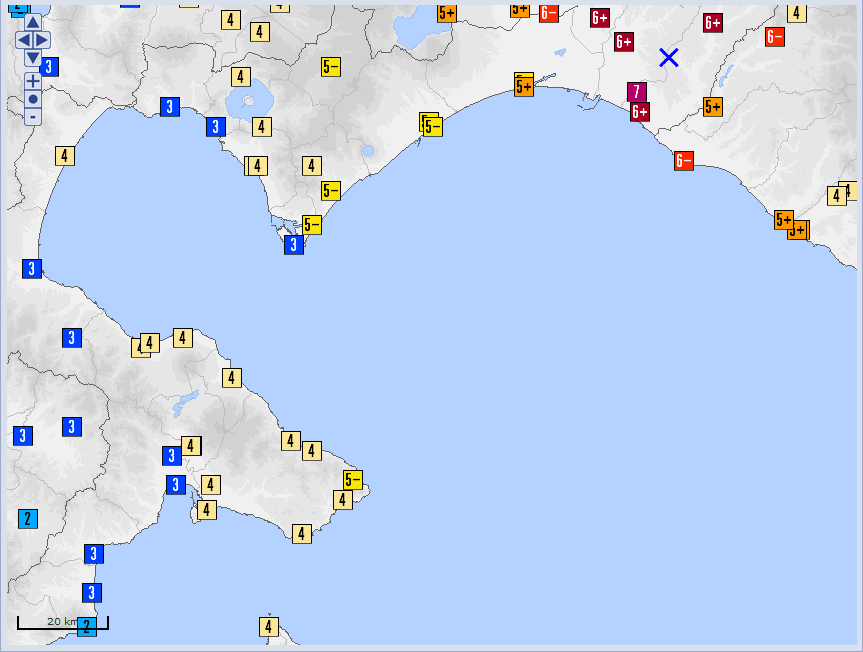Click the light blue intensity 2 marker on left edge
Viewport: 863px width, 652px height.
(x=28, y=518)
